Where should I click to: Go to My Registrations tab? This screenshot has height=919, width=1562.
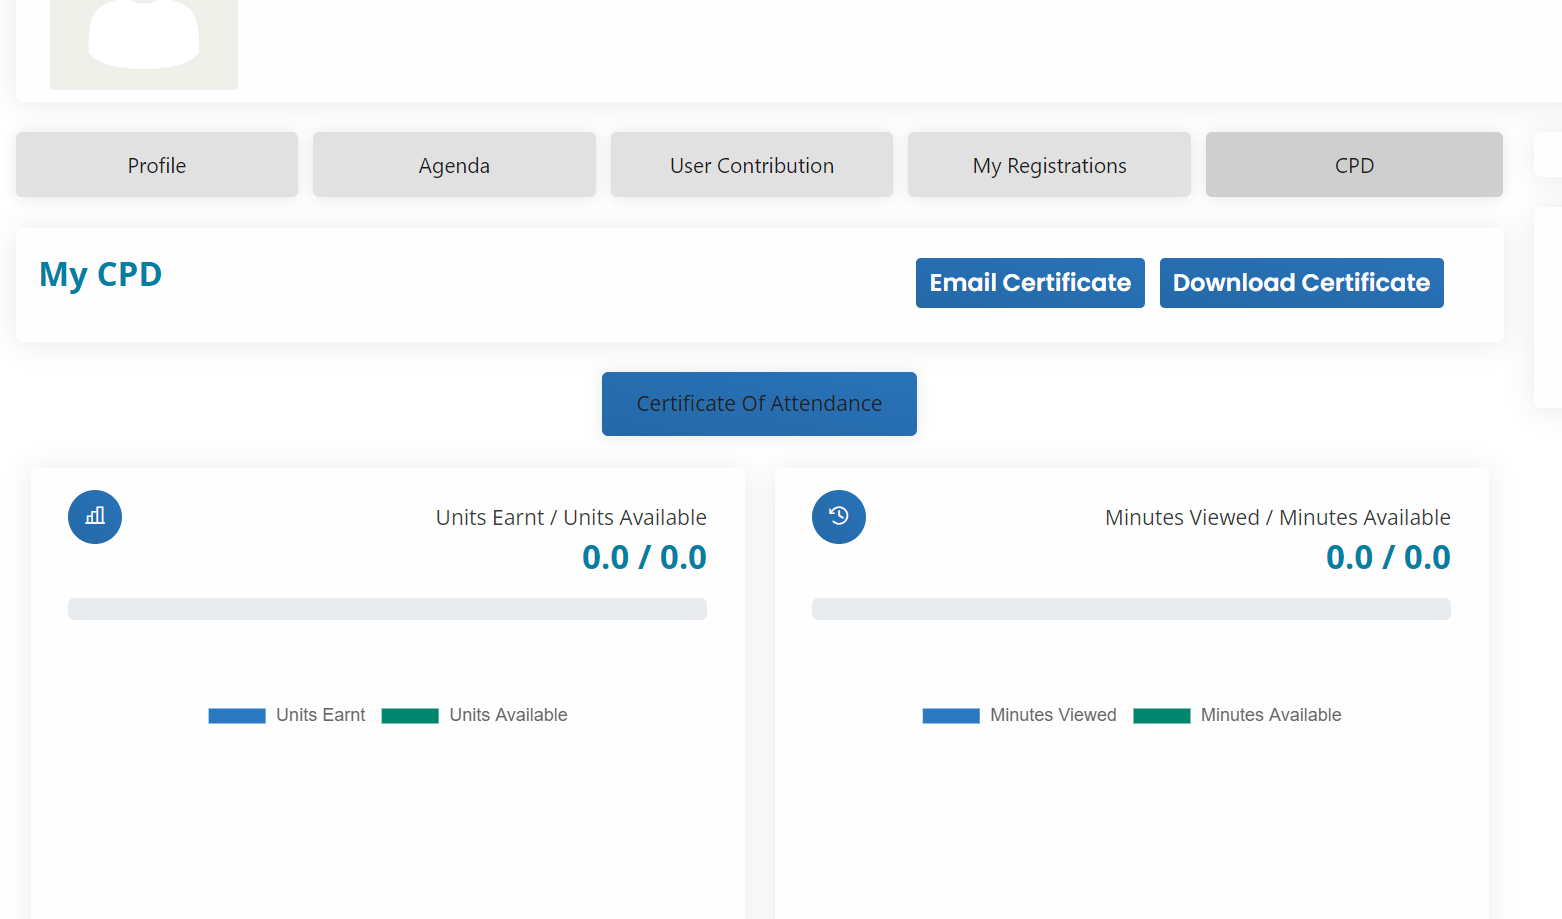coord(1049,165)
